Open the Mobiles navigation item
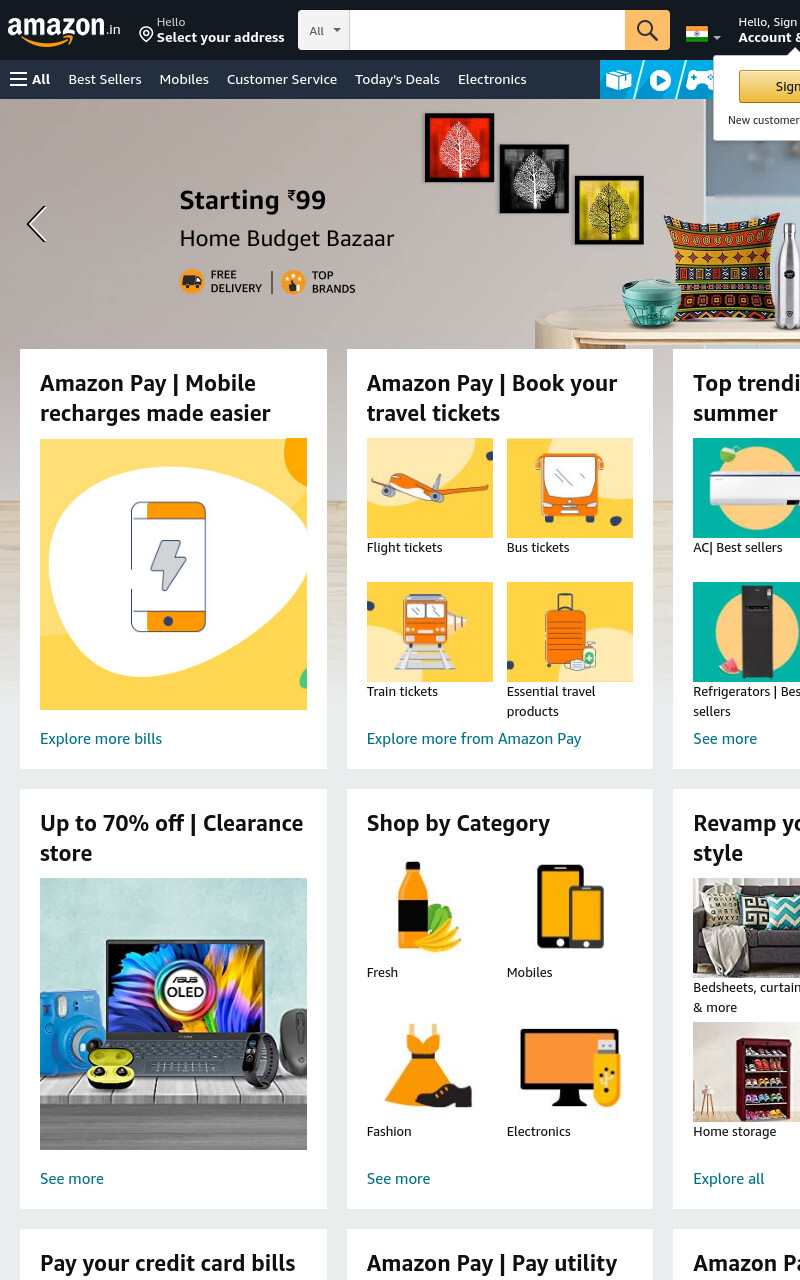Screen dimensions: 800x1280 pos(184,79)
